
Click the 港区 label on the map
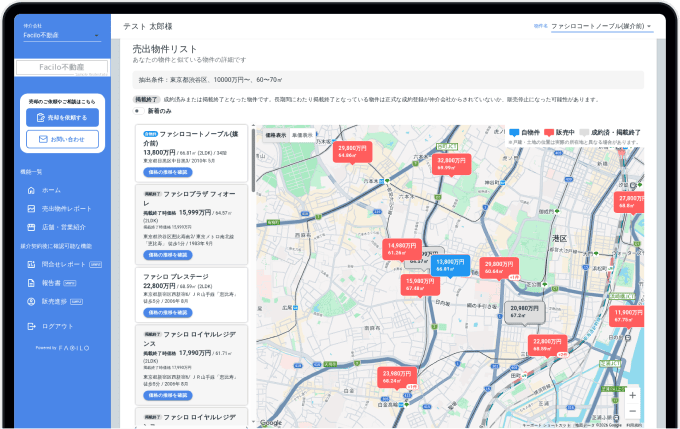point(559,239)
